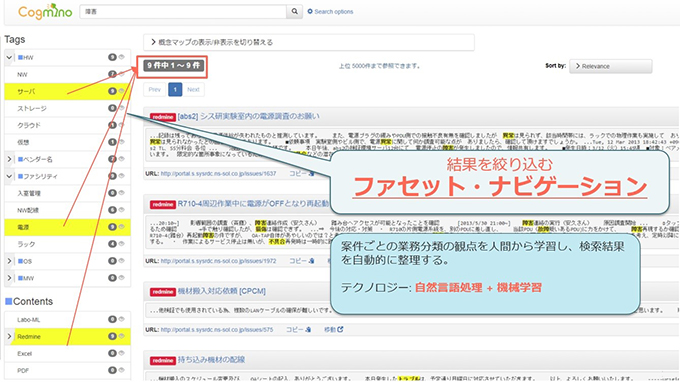Copy the URL for issues/1637

point(301,173)
